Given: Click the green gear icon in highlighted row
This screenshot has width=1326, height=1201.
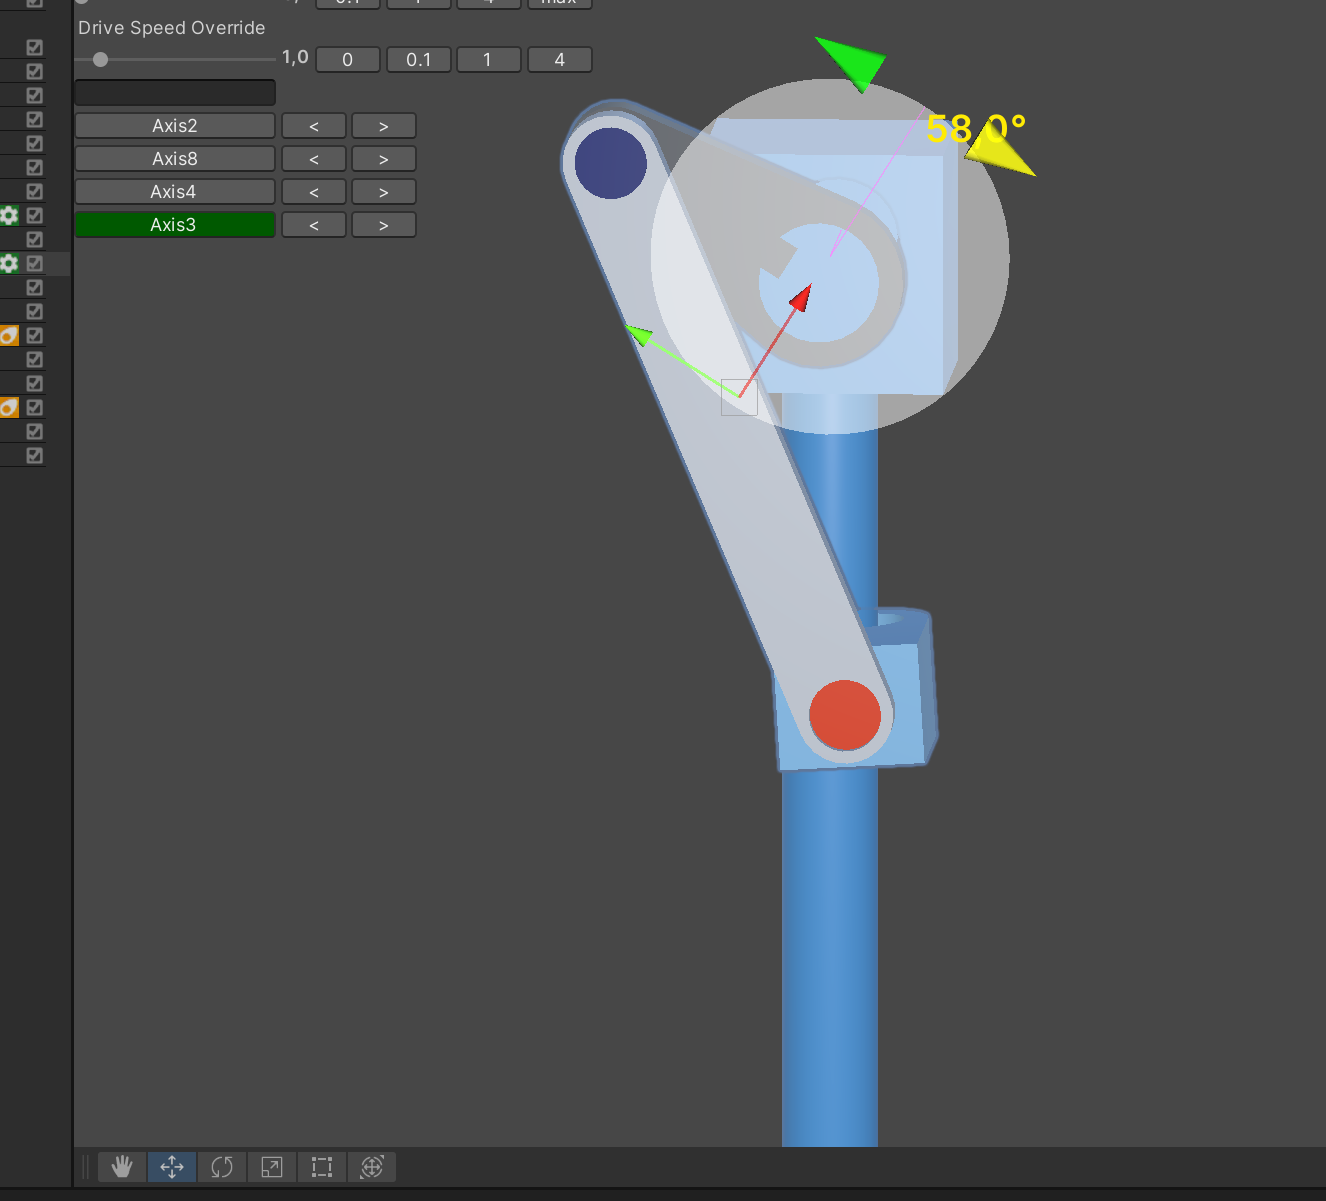Looking at the screenshot, I should click(x=9, y=263).
